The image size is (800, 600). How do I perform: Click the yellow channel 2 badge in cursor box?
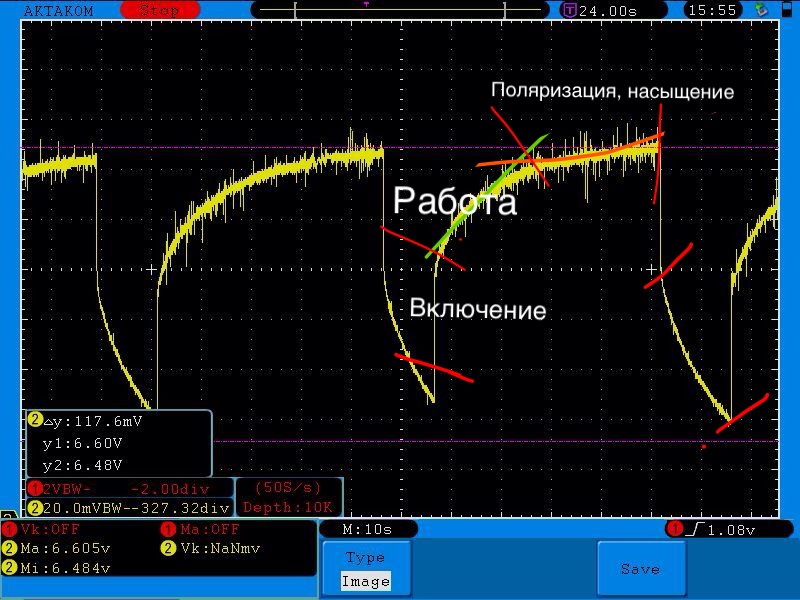[35, 420]
